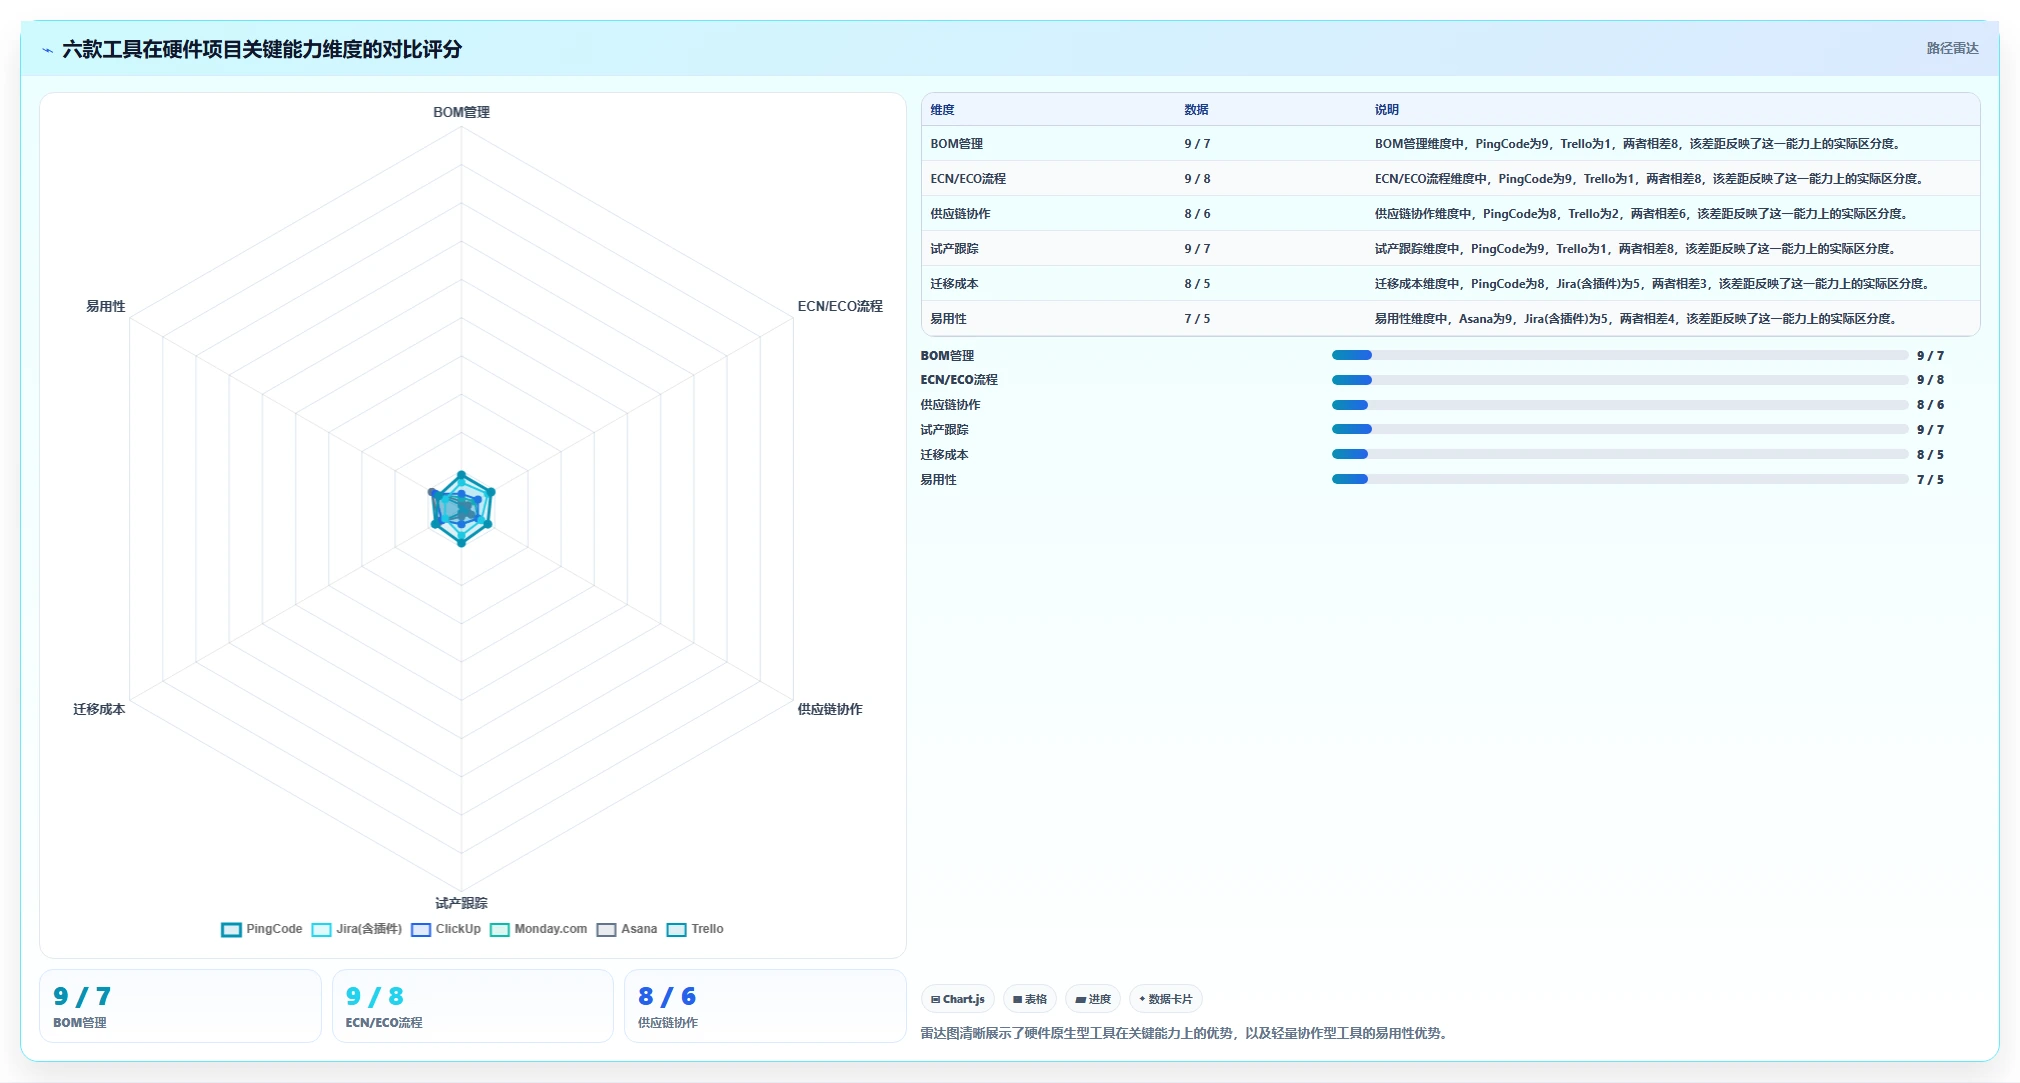Click the 供应链协作 radar axis label
This screenshot has width=2020, height=1083.
tap(830, 709)
